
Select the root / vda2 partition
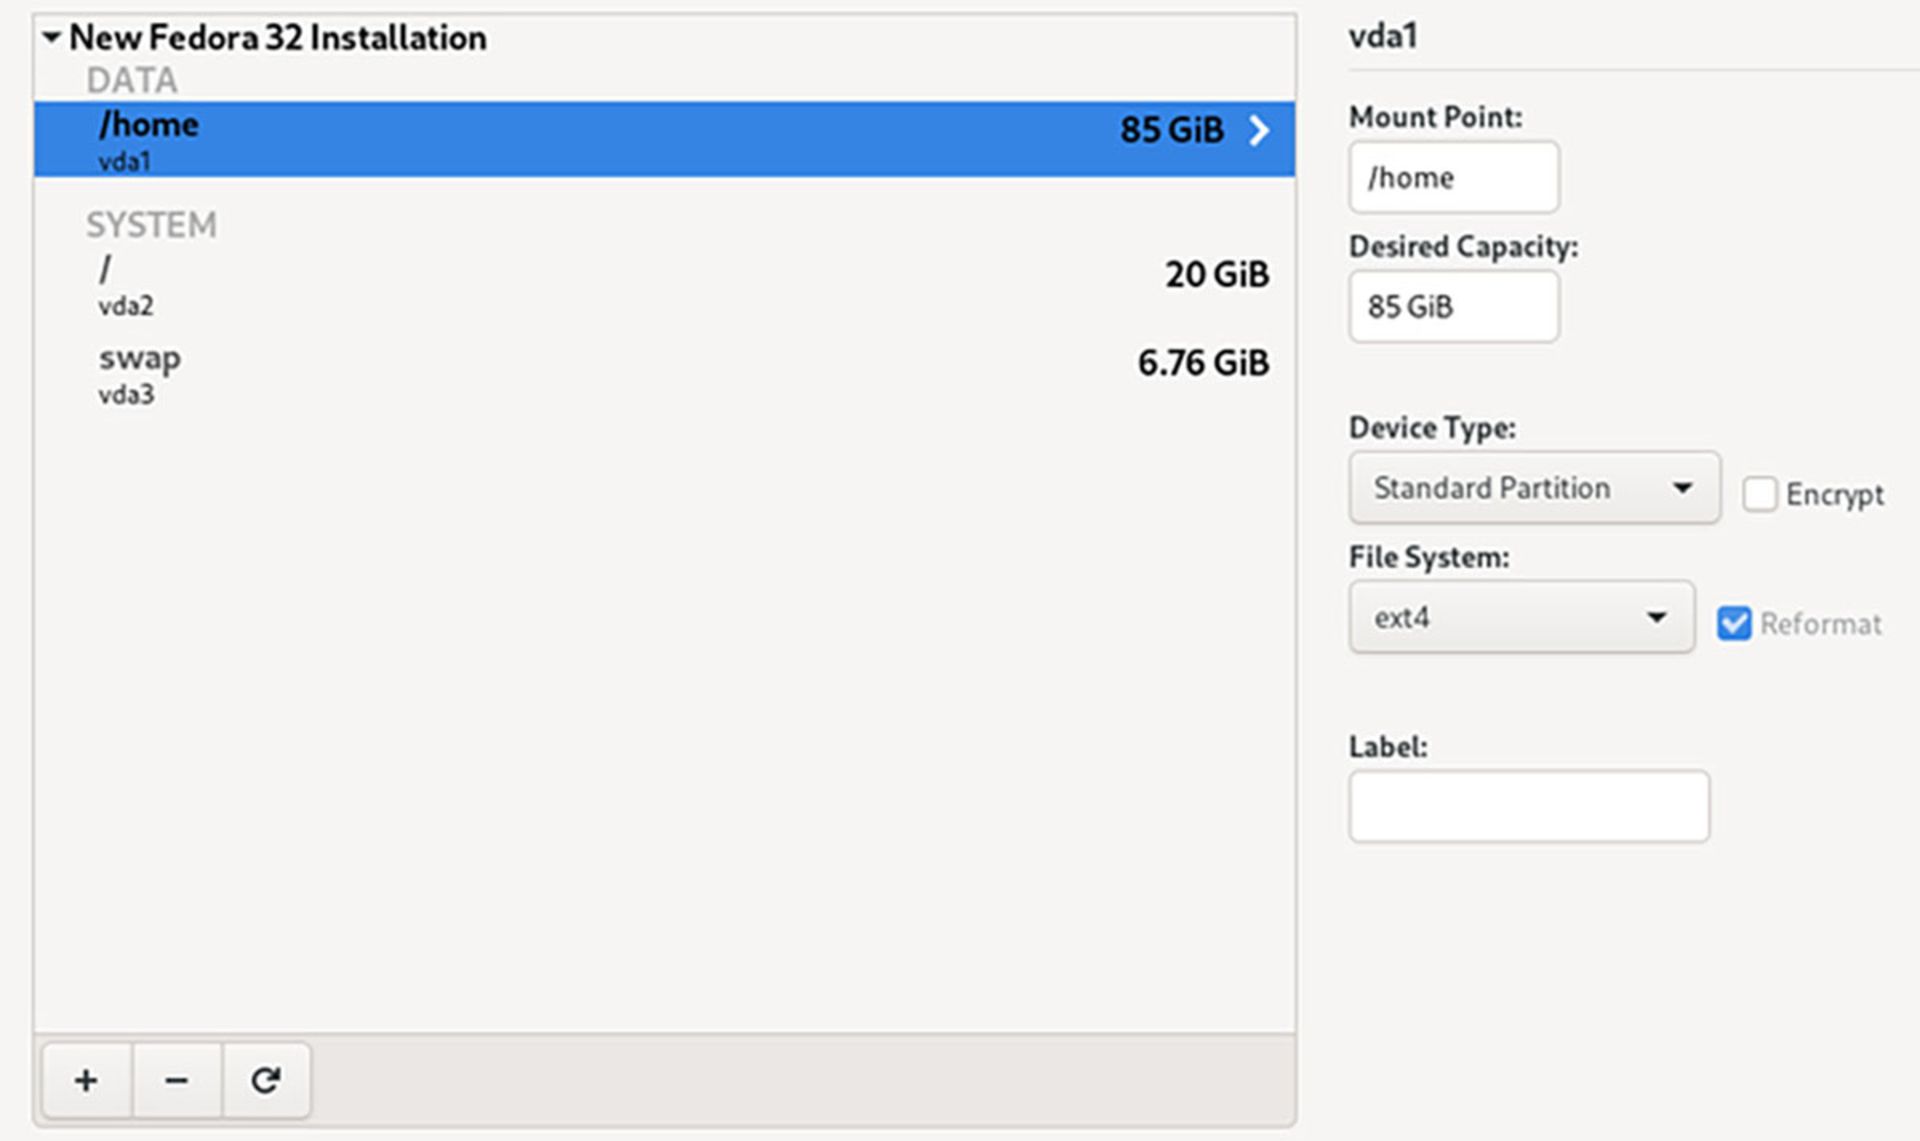coord(600,284)
